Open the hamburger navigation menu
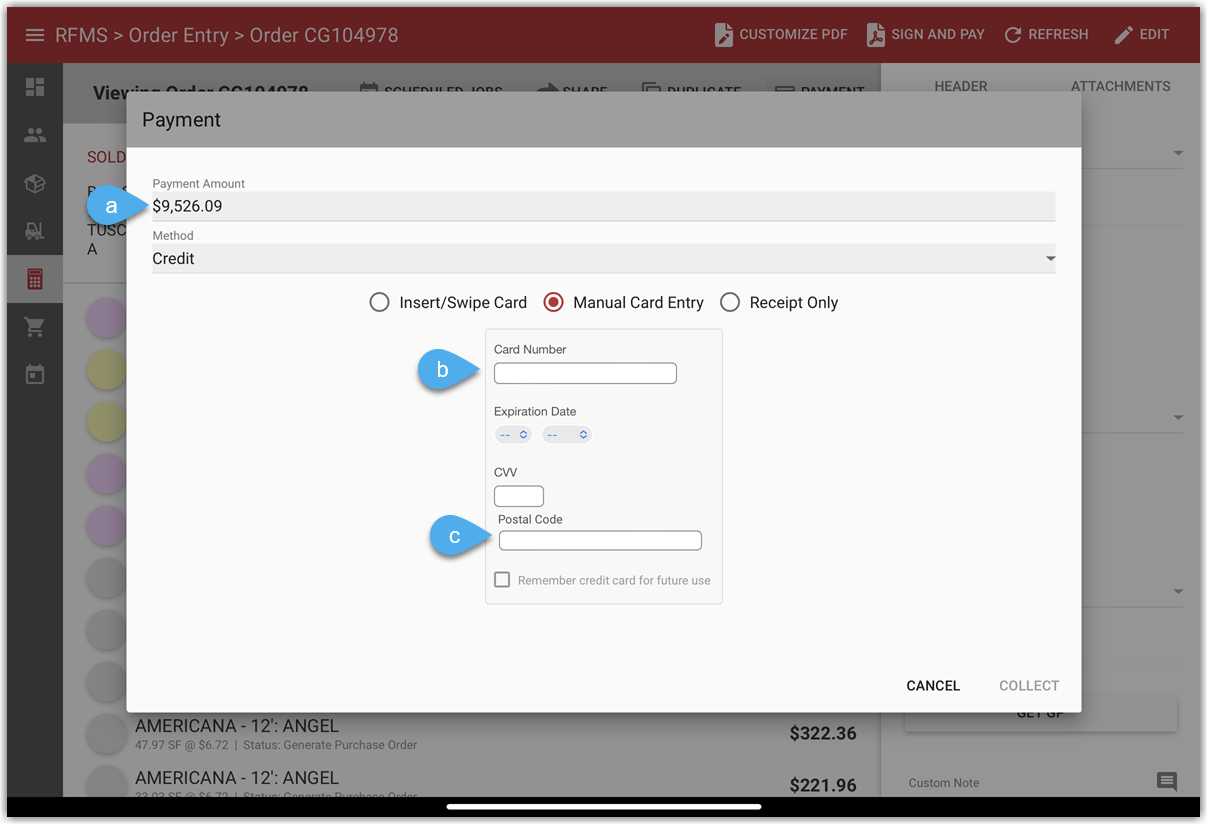This screenshot has width=1208, height=825. [x=34, y=33]
